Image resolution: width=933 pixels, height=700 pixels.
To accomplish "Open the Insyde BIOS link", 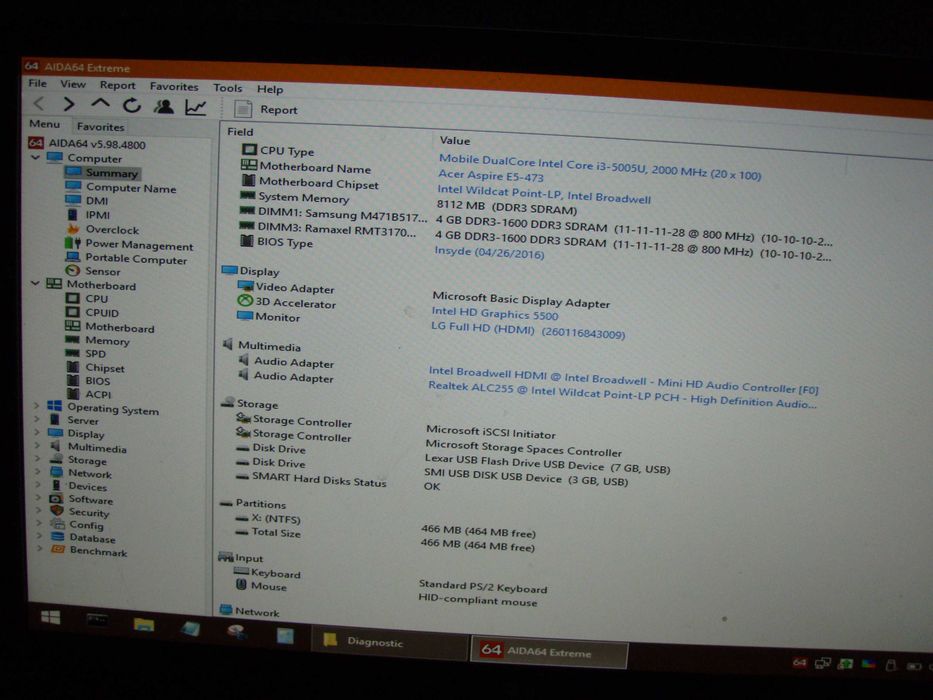I will 489,252.
